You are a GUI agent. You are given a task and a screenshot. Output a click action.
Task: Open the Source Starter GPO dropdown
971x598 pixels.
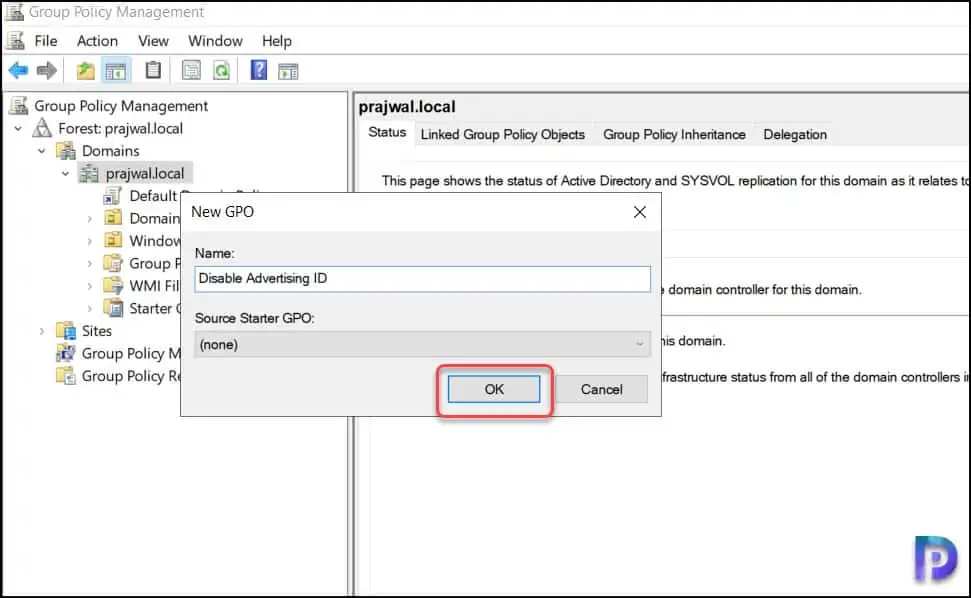point(422,344)
